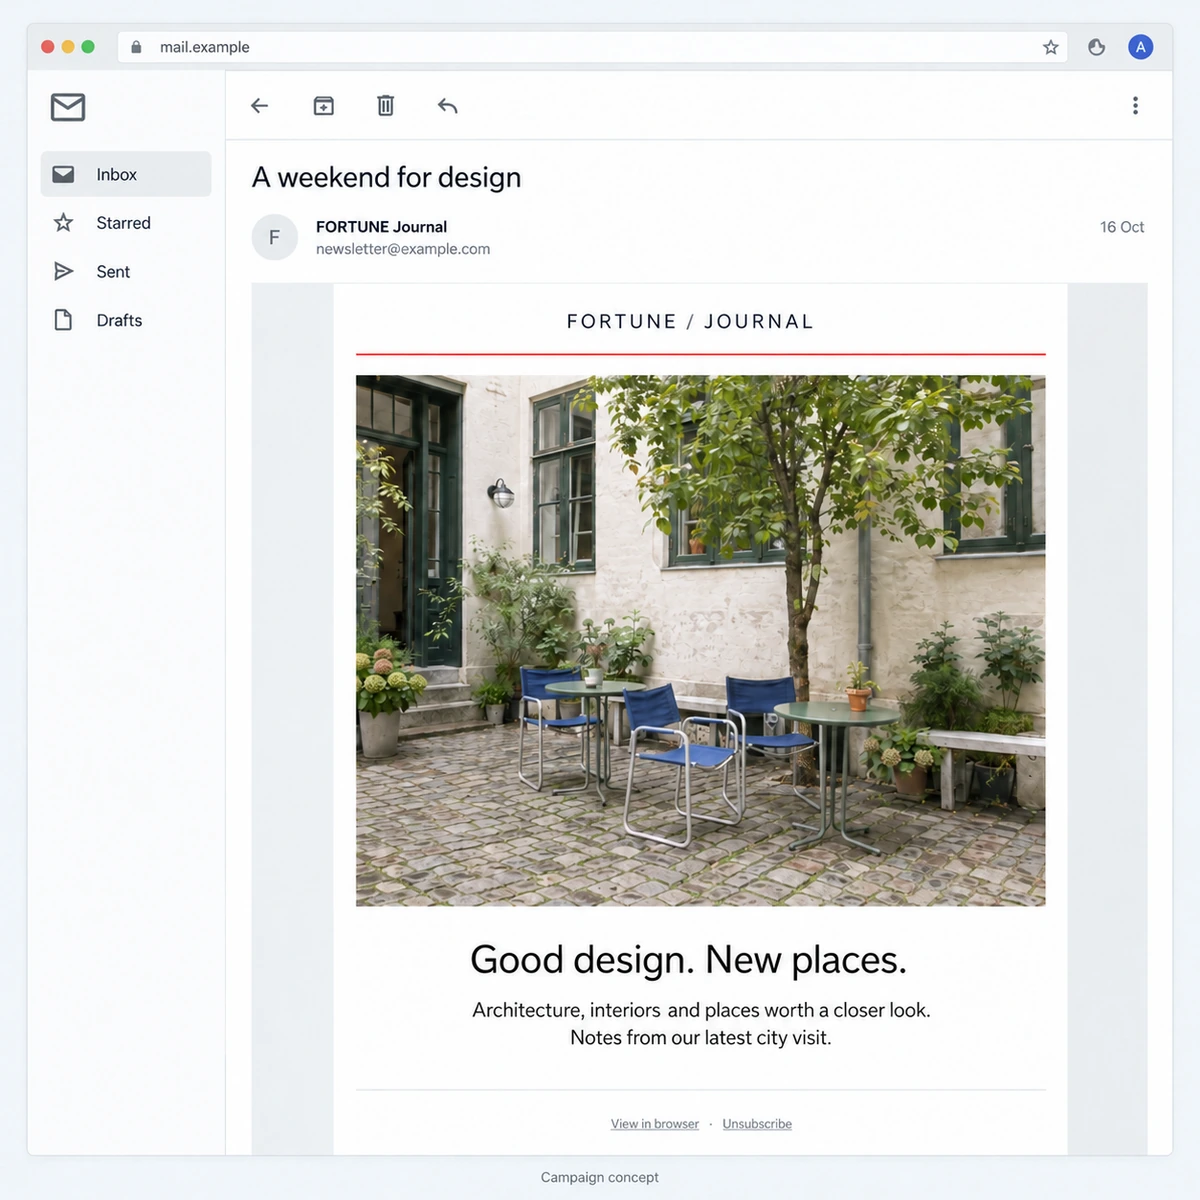Viewport: 1200px width, 1200px height.
Task: Click the subject A weekend for design
Action: [x=387, y=177]
